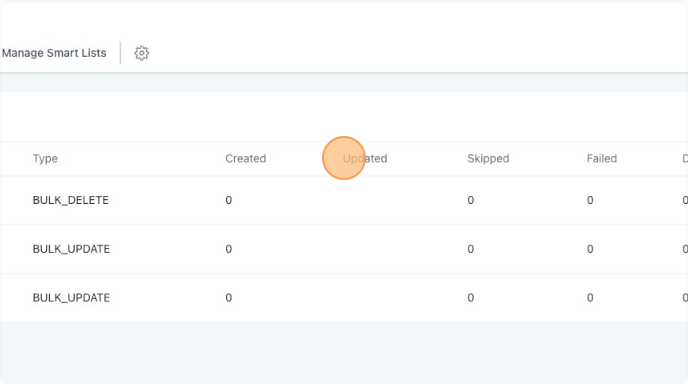Click Skipped count in BULK_DELETE row
Image resolution: width=688 pixels, height=384 pixels.
click(470, 200)
